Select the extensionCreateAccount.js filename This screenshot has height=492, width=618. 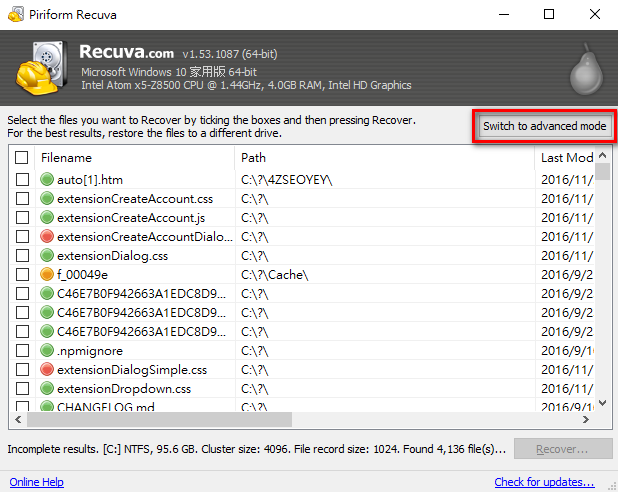coord(131,218)
